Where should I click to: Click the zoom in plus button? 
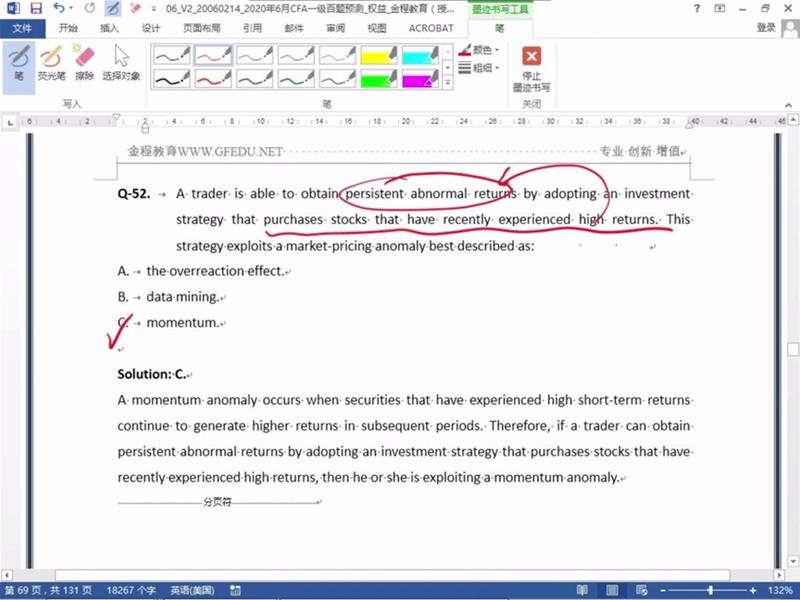coord(753,590)
